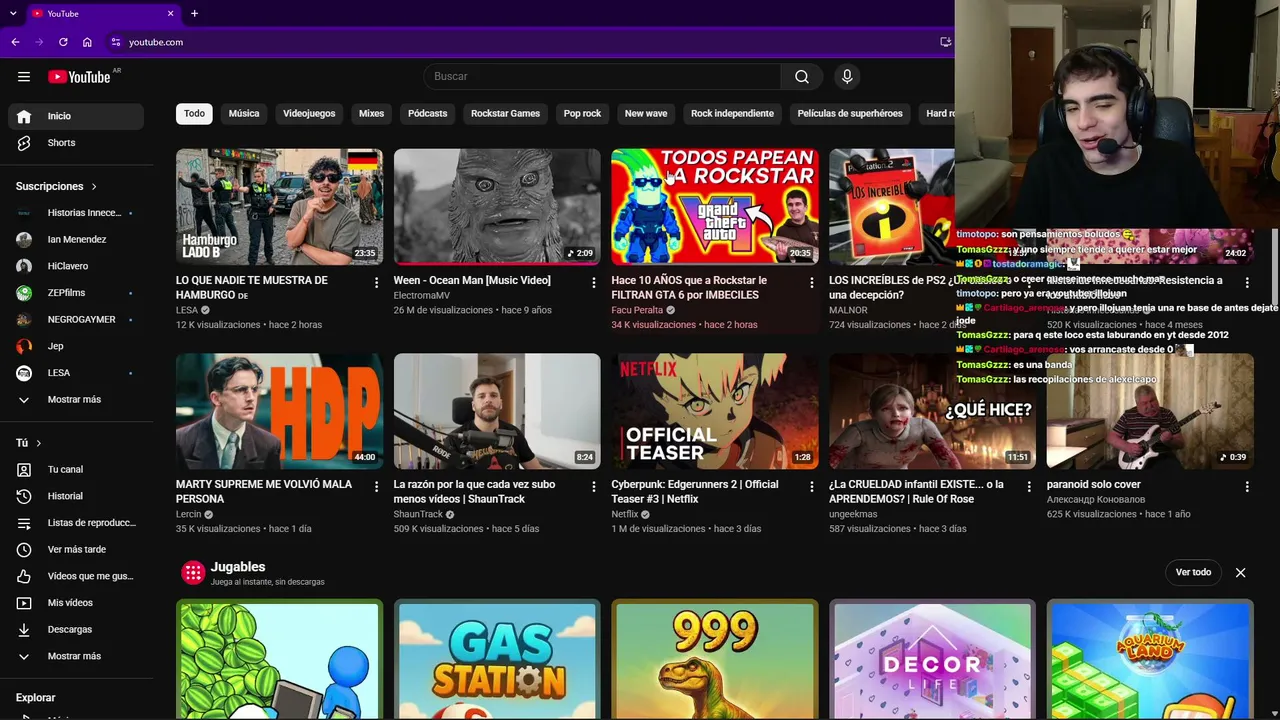
Task: Expand Mostrar más below Descargas
Action: click(76, 656)
